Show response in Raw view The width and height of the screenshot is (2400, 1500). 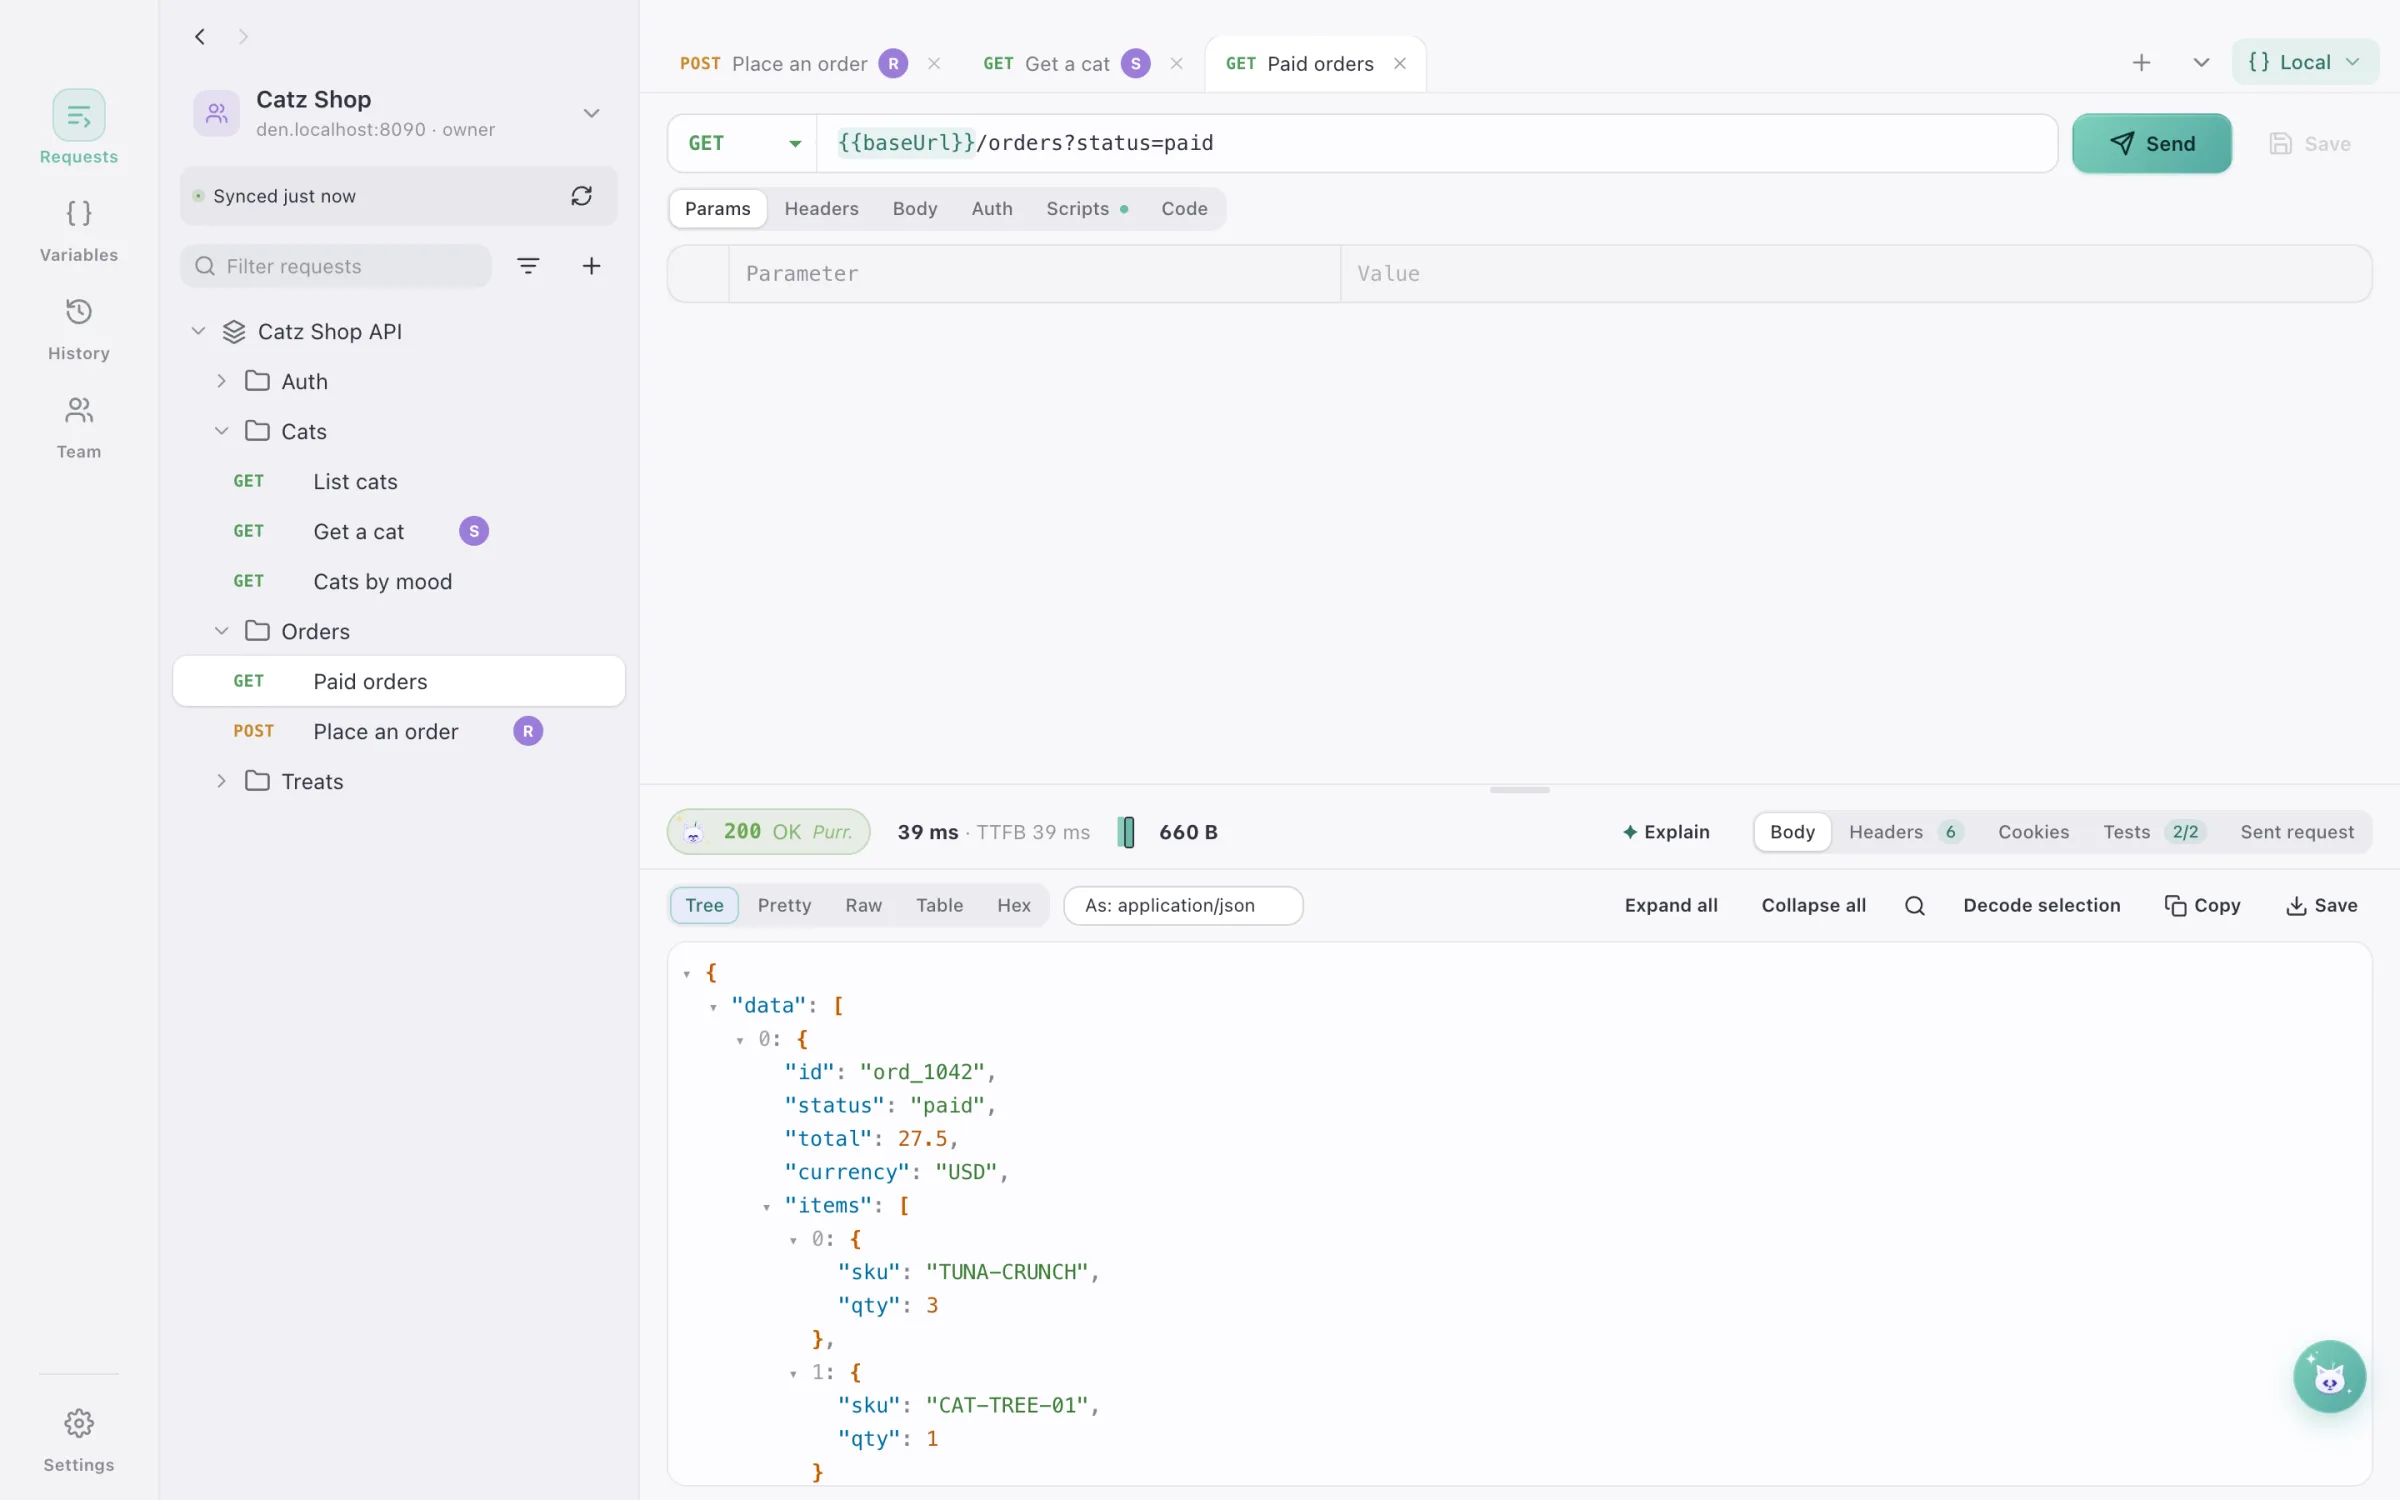pos(864,906)
